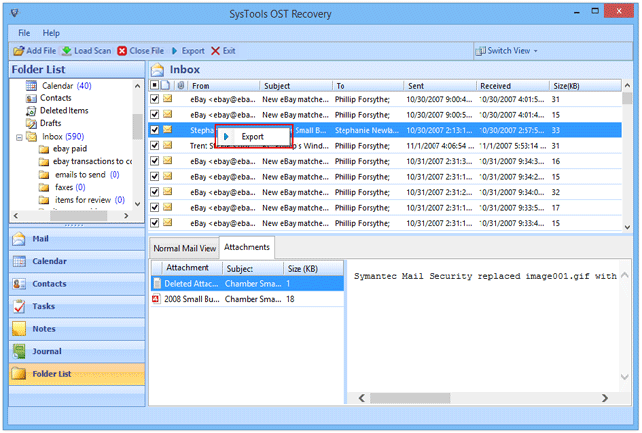Image resolution: width=642 pixels, height=433 pixels.
Task: Click the attachment Size (KB) header
Action: pos(314,268)
